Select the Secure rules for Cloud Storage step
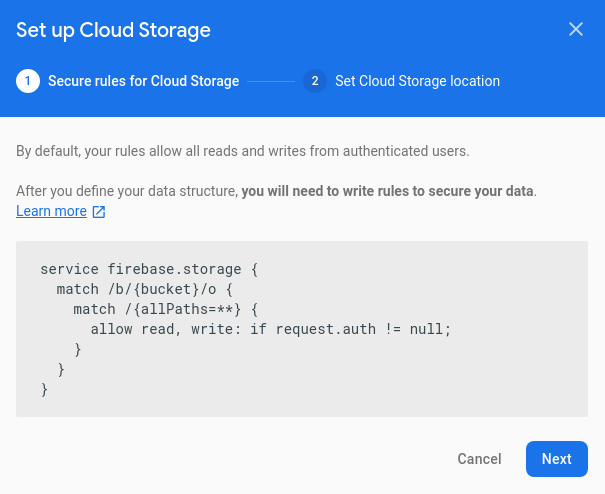The image size is (605, 494). click(143, 81)
